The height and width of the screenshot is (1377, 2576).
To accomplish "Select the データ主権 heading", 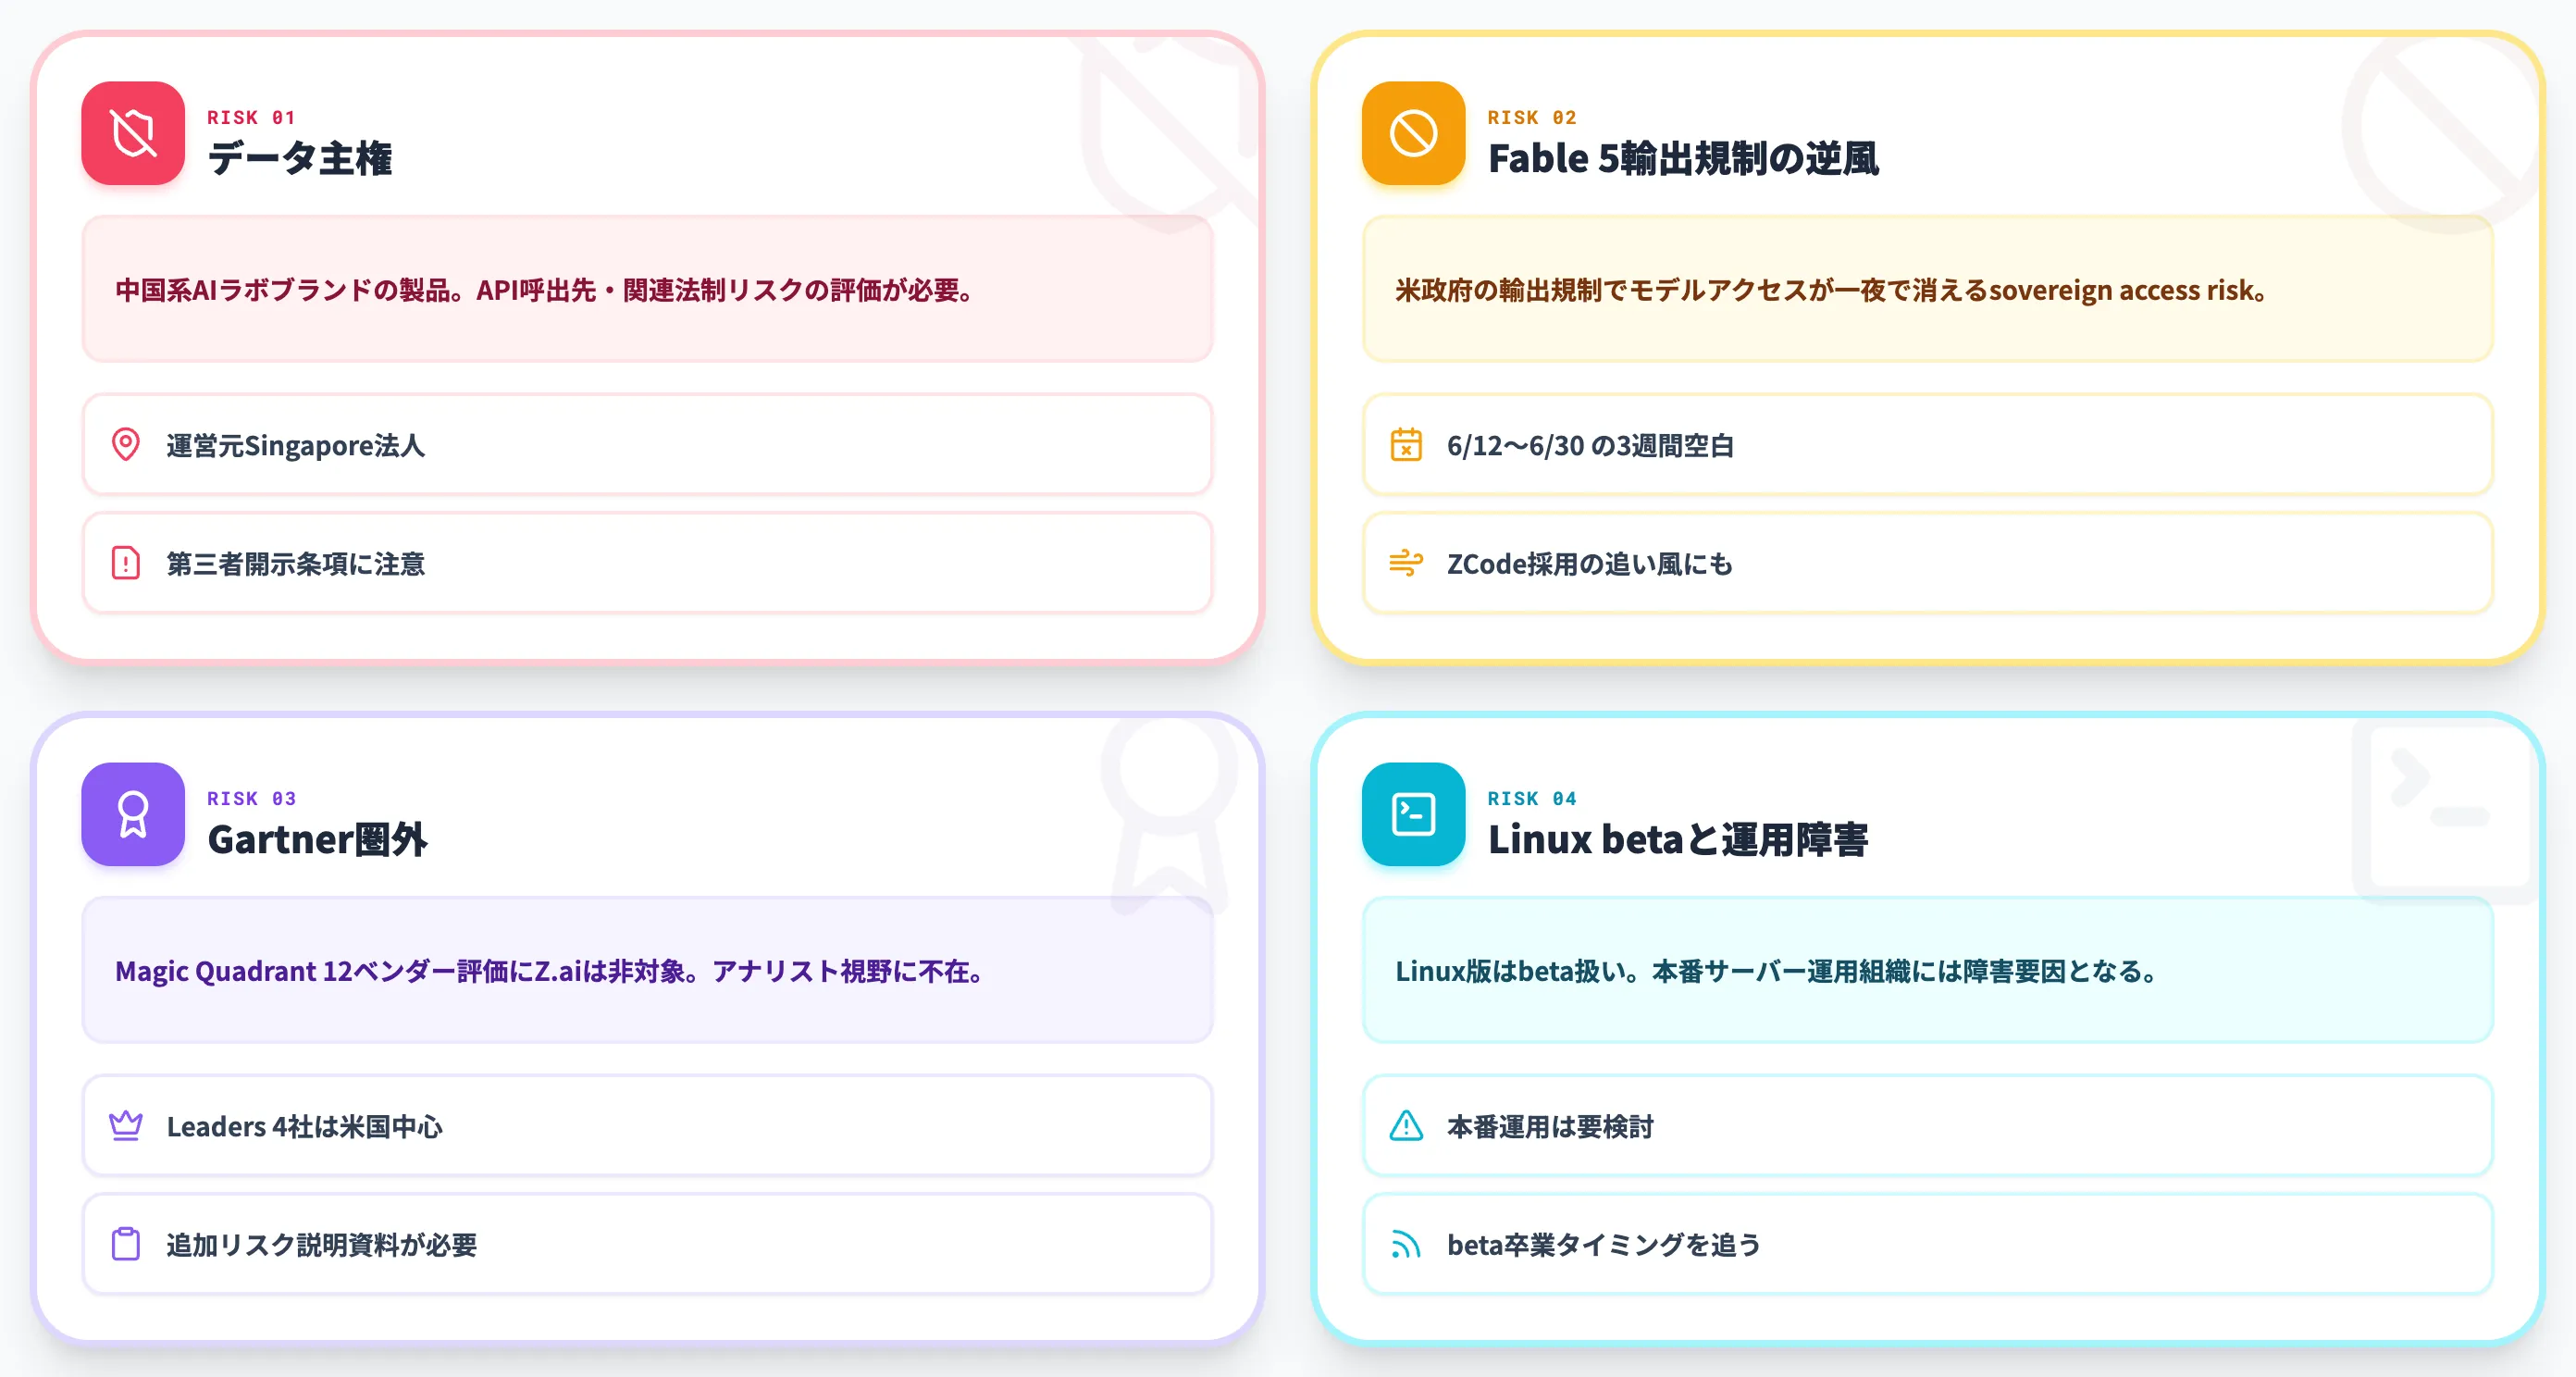I will coord(300,158).
